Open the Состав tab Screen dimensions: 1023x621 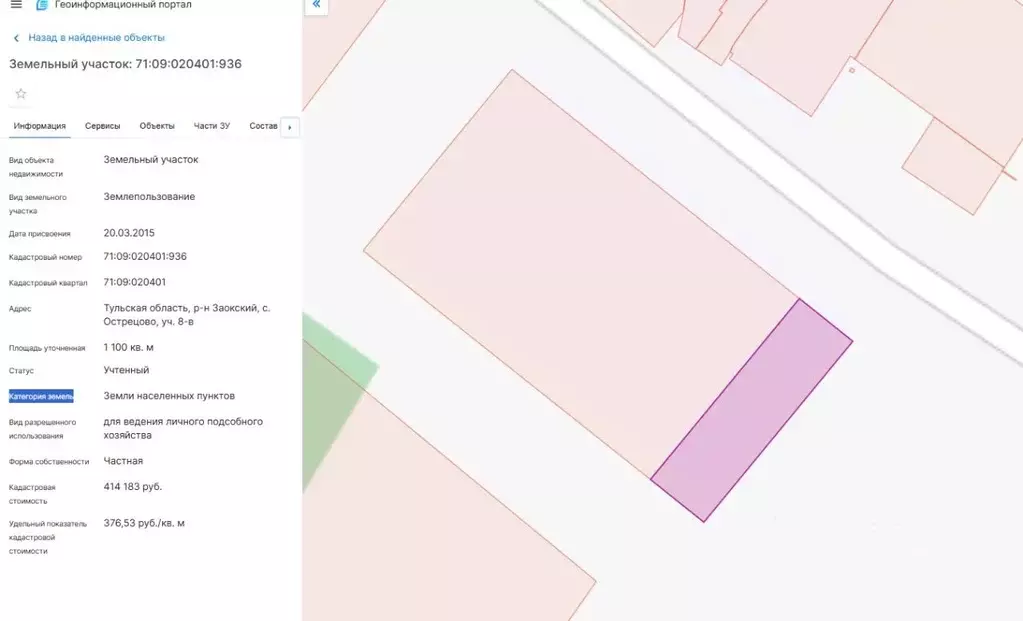pos(263,126)
